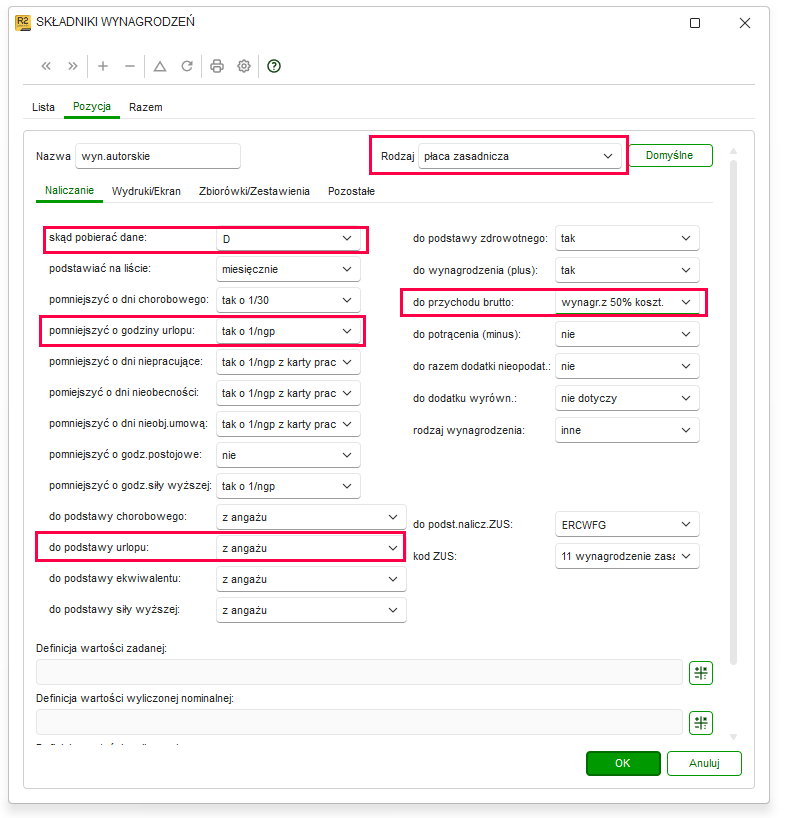Open formula editor for Definicja wartości zadanej
Image resolution: width=787 pixels, height=818 pixels.
tap(700, 673)
